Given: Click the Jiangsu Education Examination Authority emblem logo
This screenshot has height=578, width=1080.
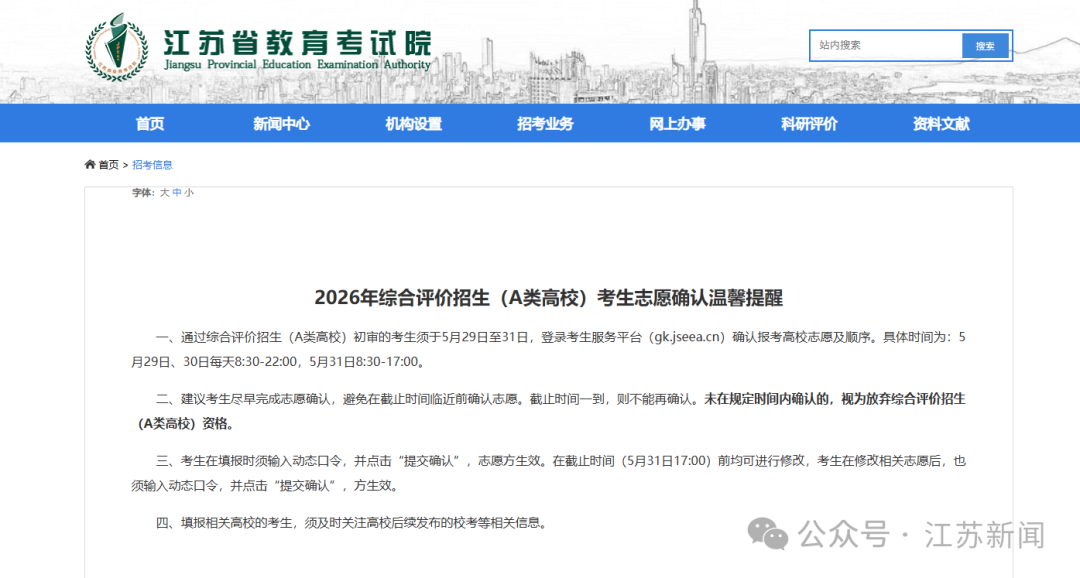Looking at the screenshot, I should coord(116,48).
